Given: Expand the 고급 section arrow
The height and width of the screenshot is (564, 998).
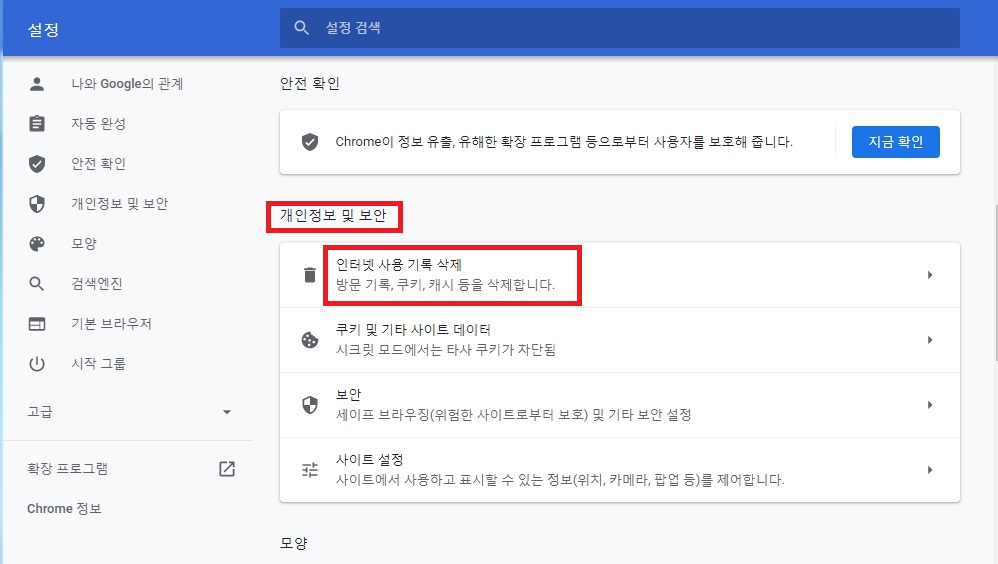Looking at the screenshot, I should [227, 412].
